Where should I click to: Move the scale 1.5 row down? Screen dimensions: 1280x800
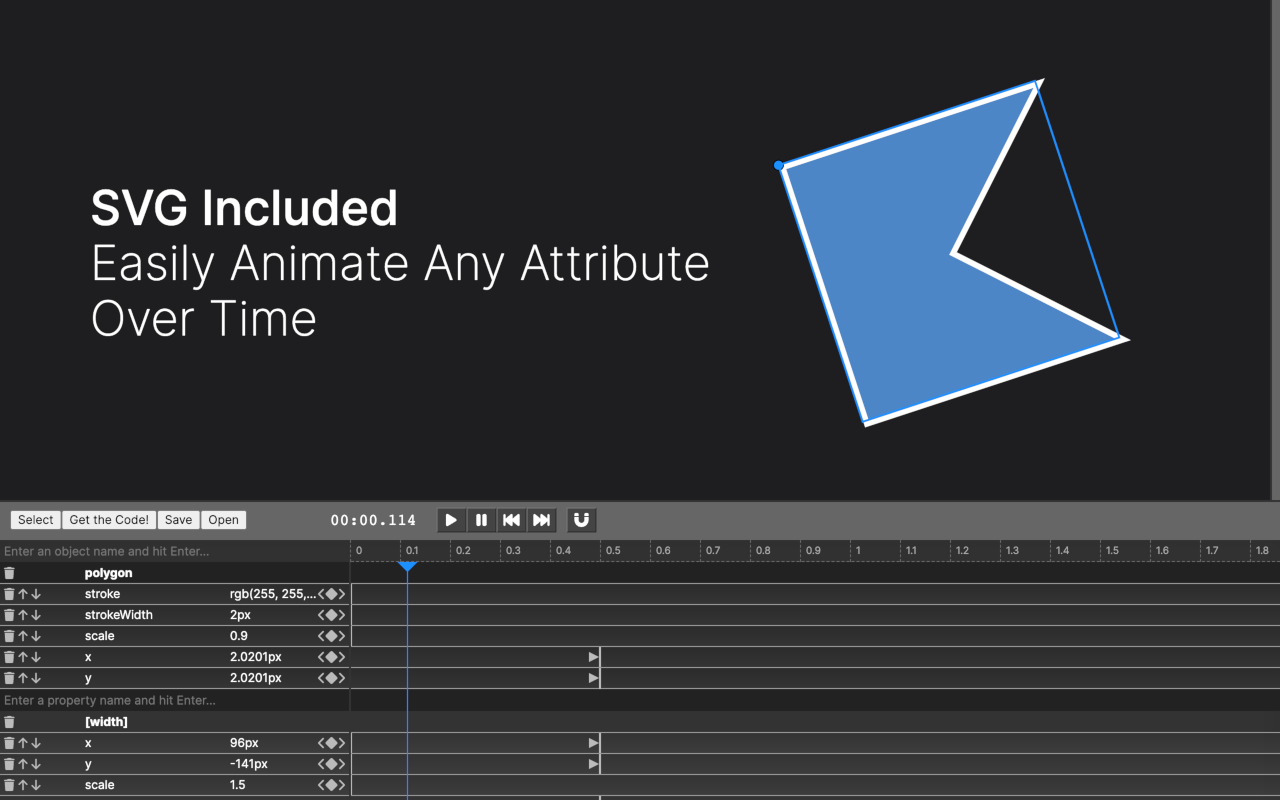coord(36,785)
